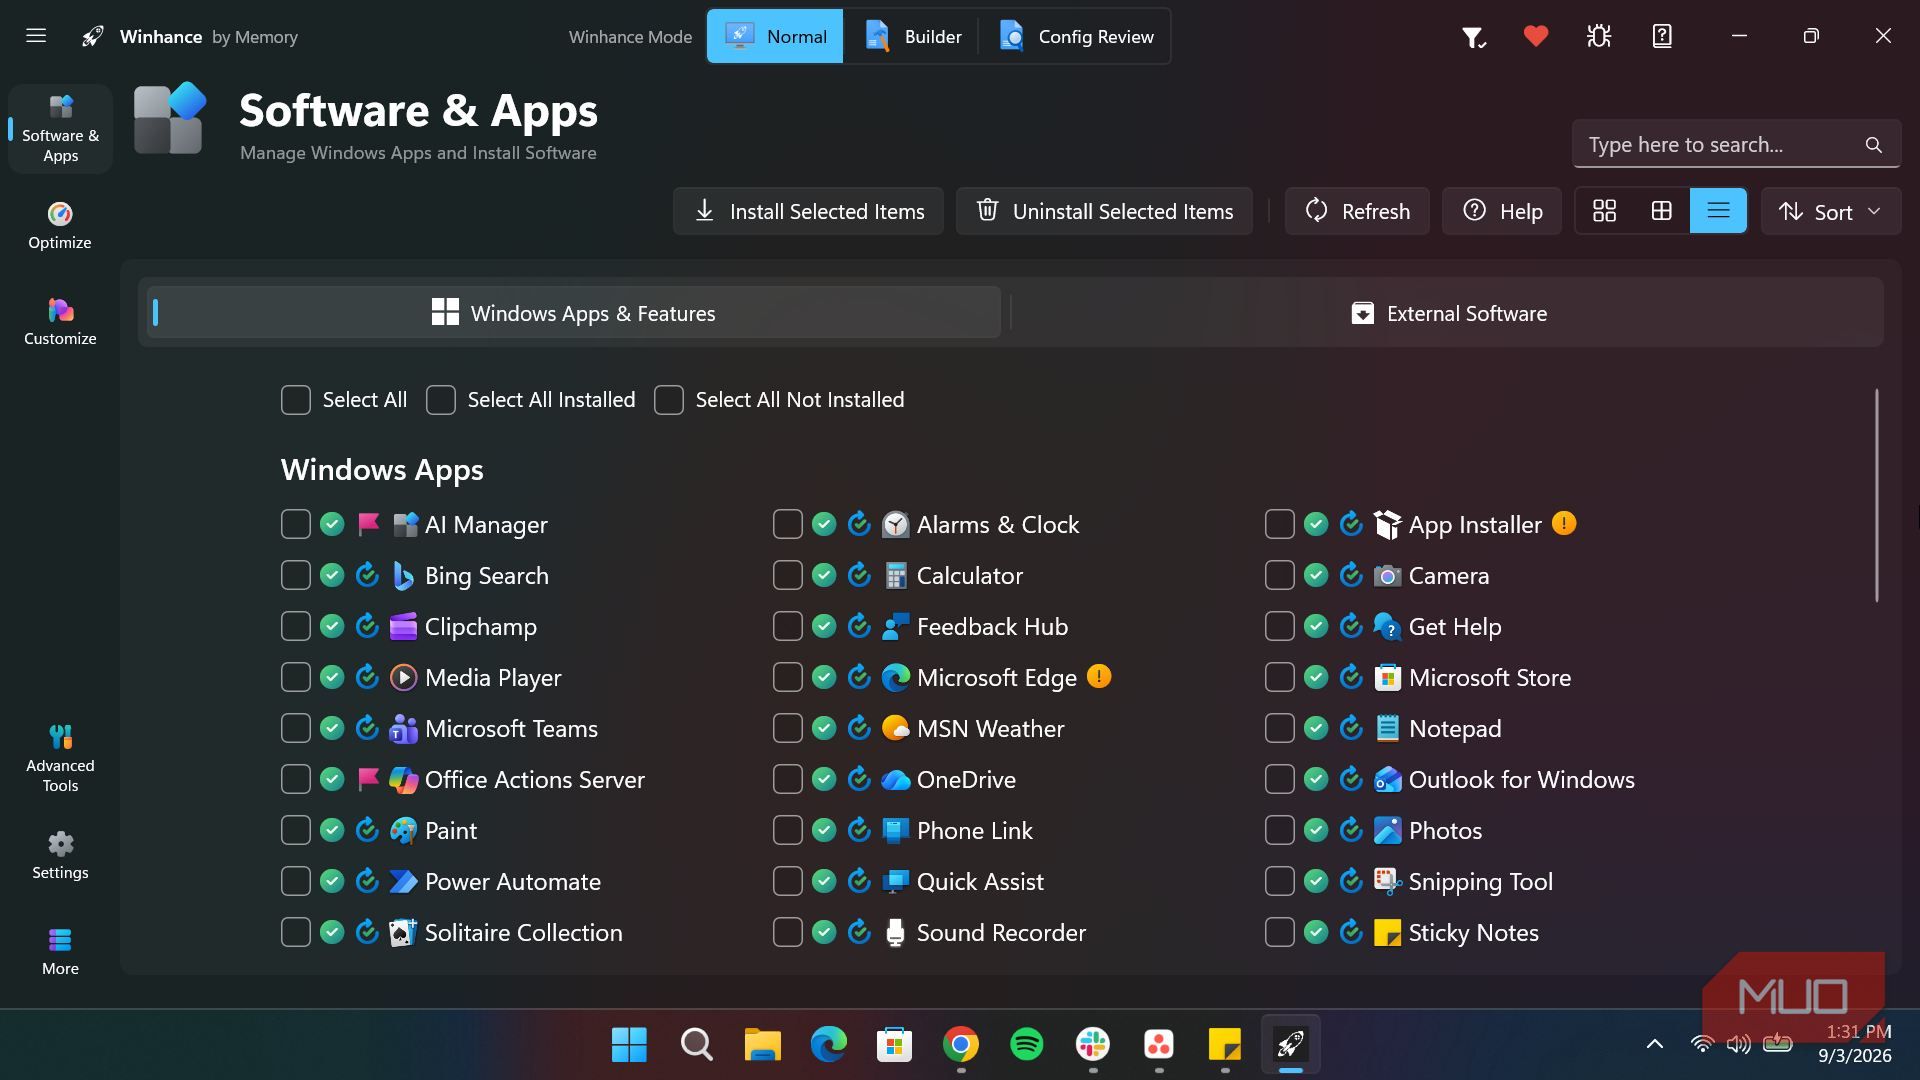Open More in sidebar

pos(60,952)
